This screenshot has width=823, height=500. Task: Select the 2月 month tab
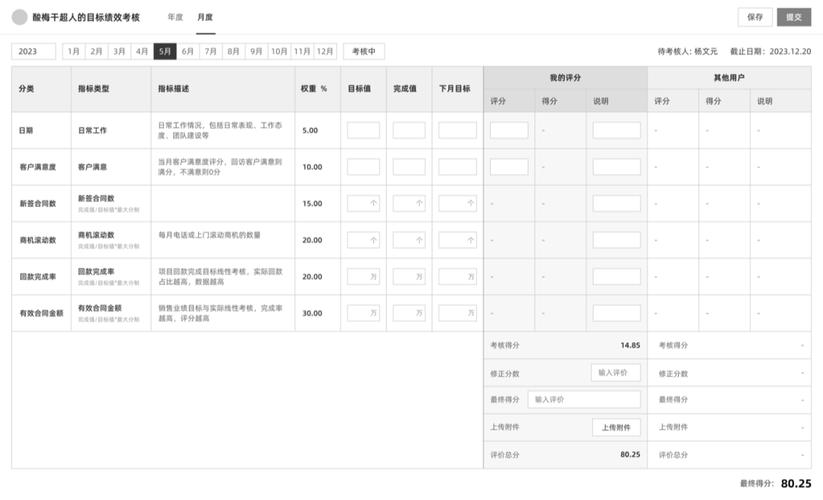click(x=96, y=51)
